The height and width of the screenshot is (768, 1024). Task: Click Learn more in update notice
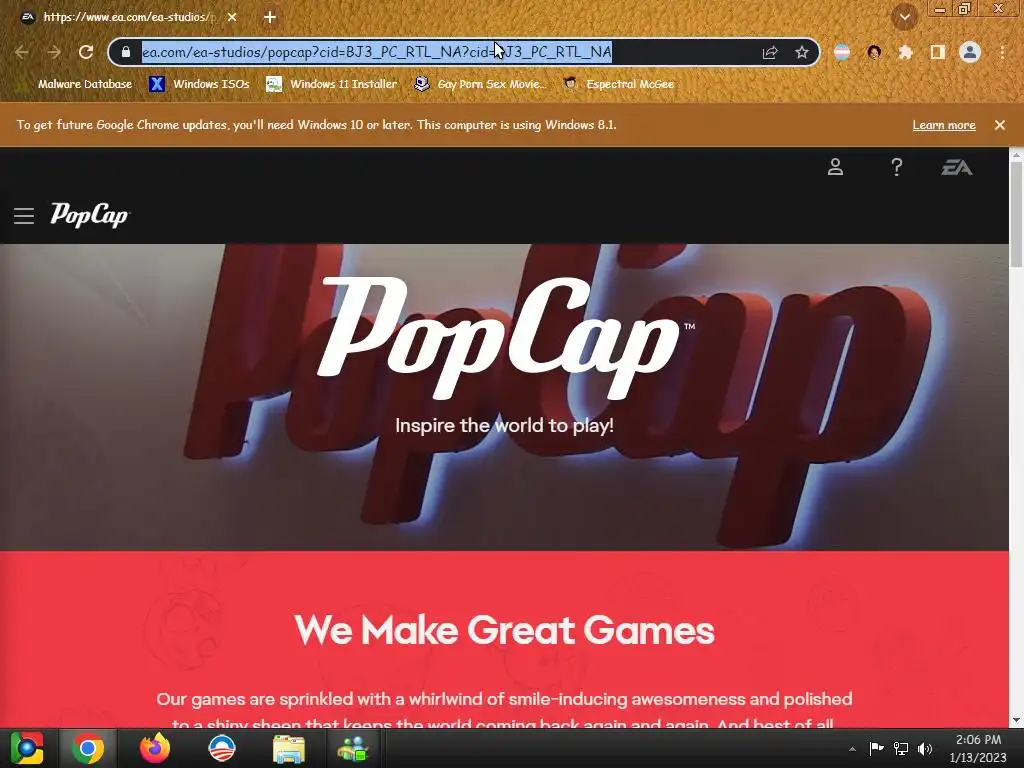[x=944, y=125]
